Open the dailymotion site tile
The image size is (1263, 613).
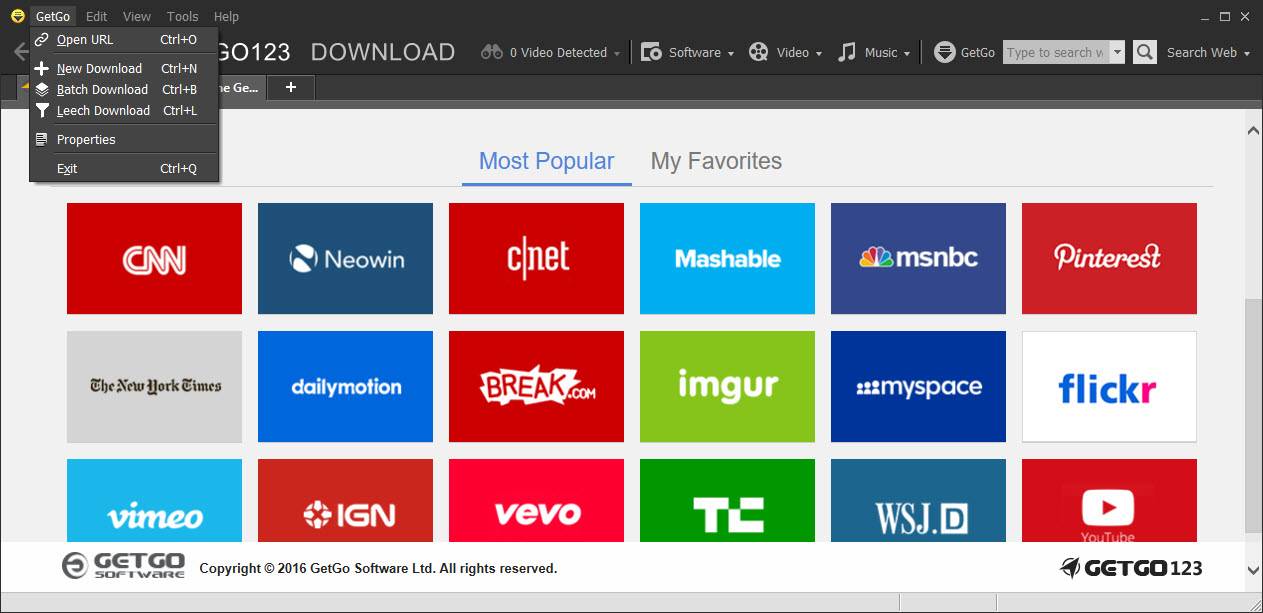345,386
